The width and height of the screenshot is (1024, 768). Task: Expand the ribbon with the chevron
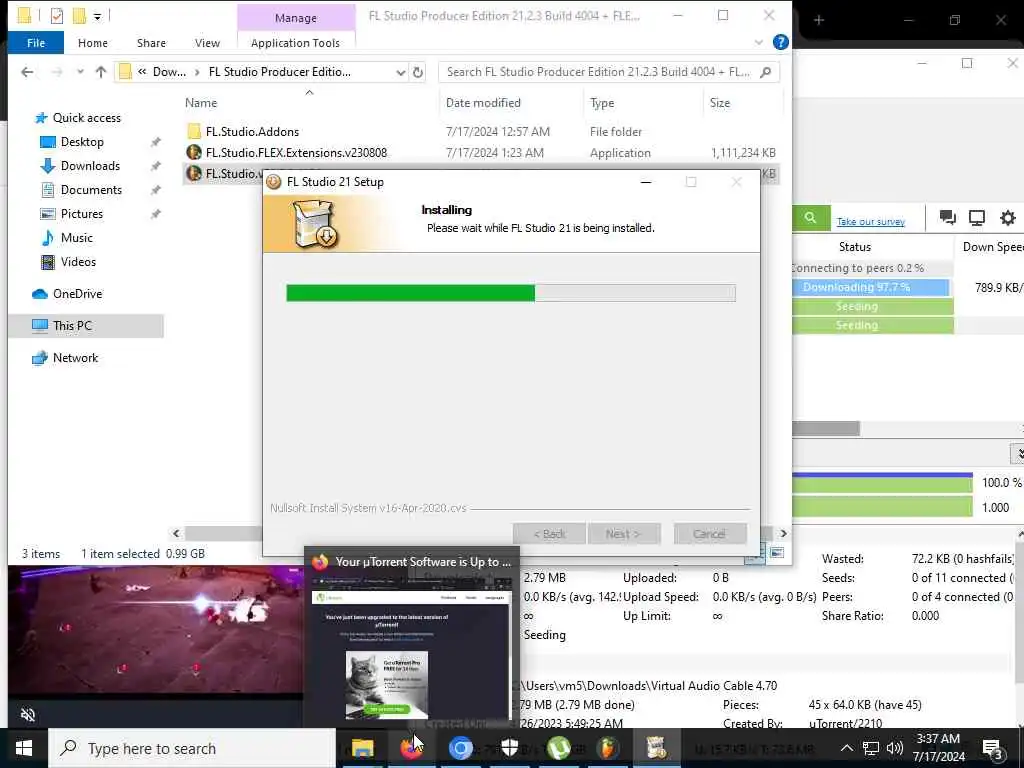758,42
